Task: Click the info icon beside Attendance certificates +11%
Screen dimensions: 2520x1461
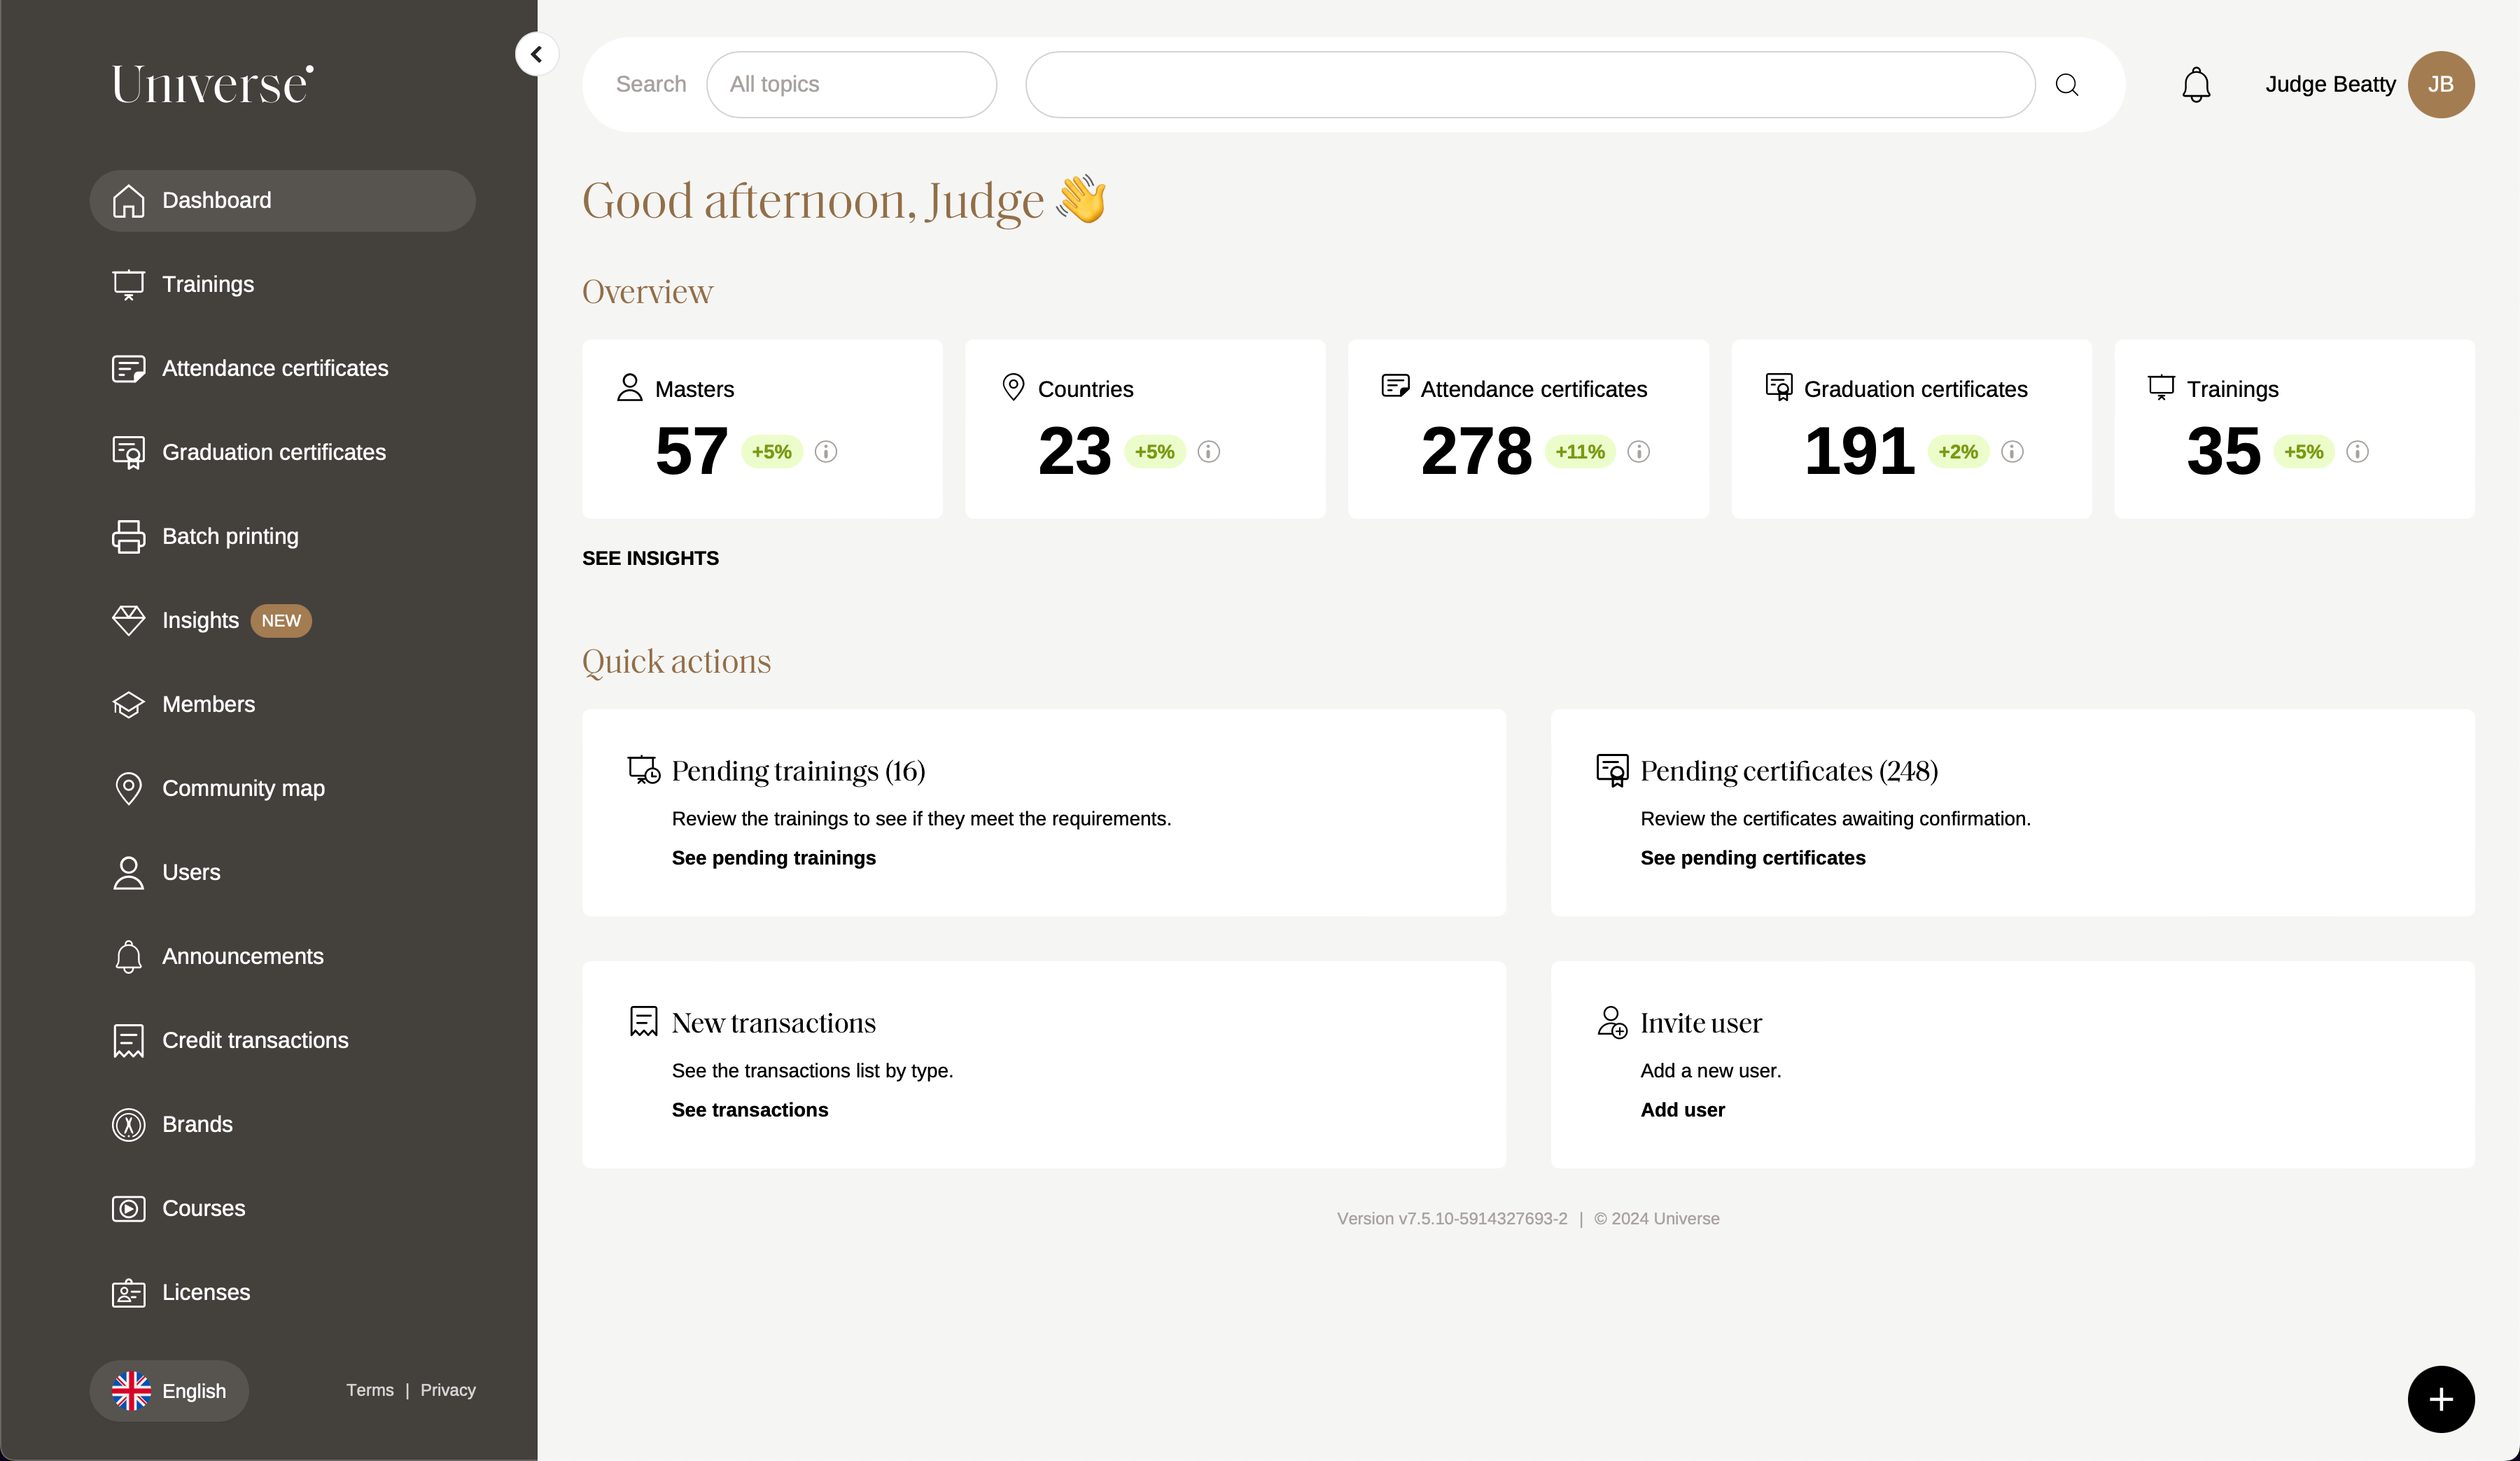Action: (1638, 452)
